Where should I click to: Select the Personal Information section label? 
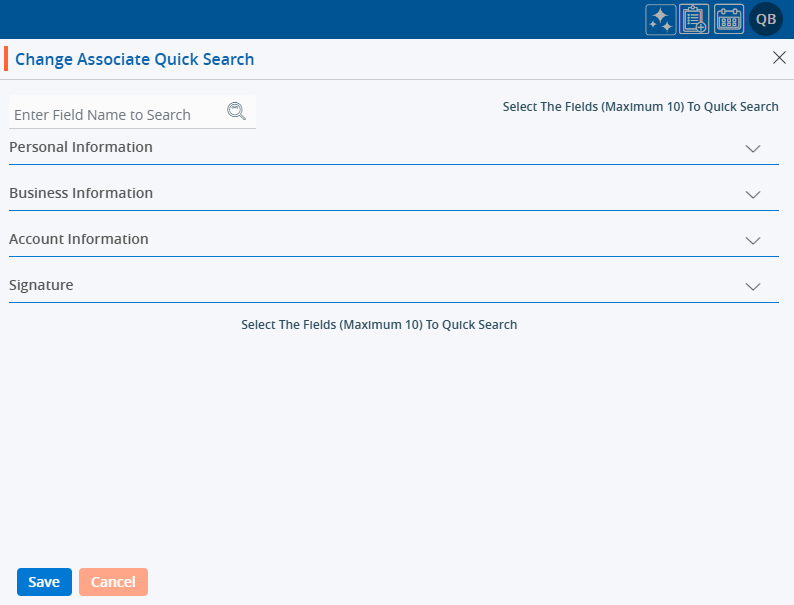pos(81,147)
